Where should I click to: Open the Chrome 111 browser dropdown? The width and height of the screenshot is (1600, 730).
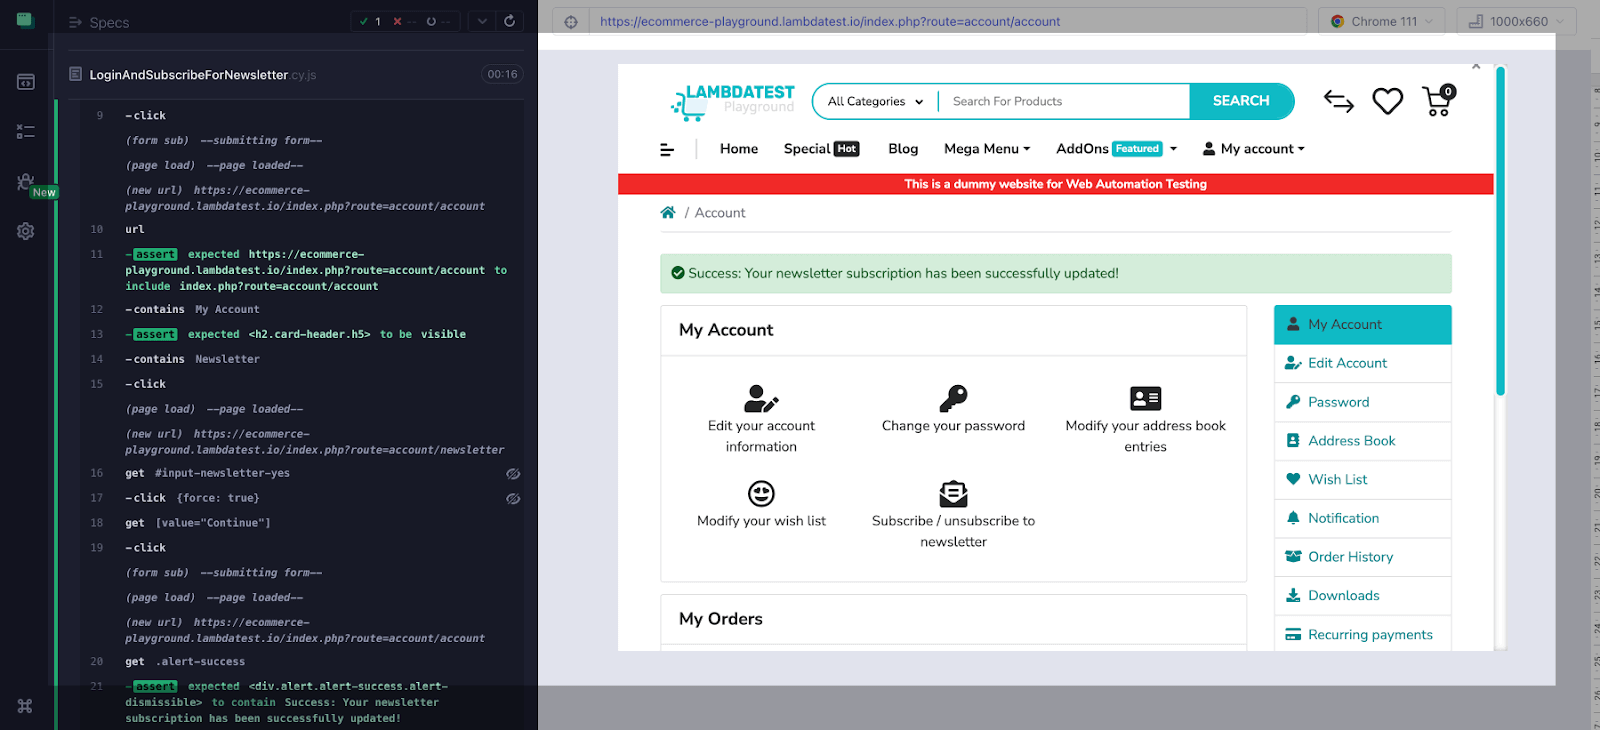click(1382, 21)
